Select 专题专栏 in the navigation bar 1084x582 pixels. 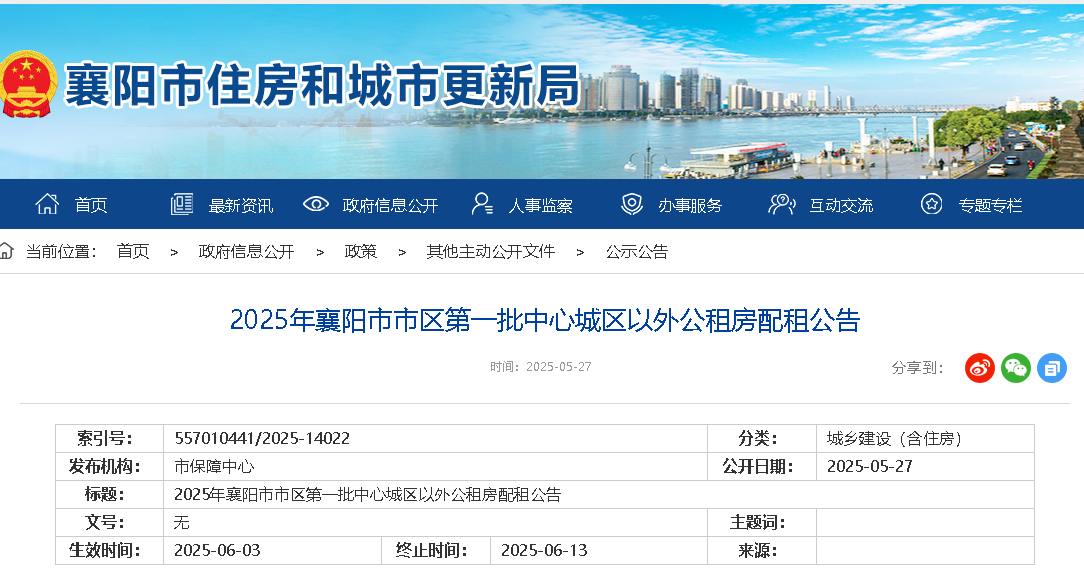click(990, 206)
